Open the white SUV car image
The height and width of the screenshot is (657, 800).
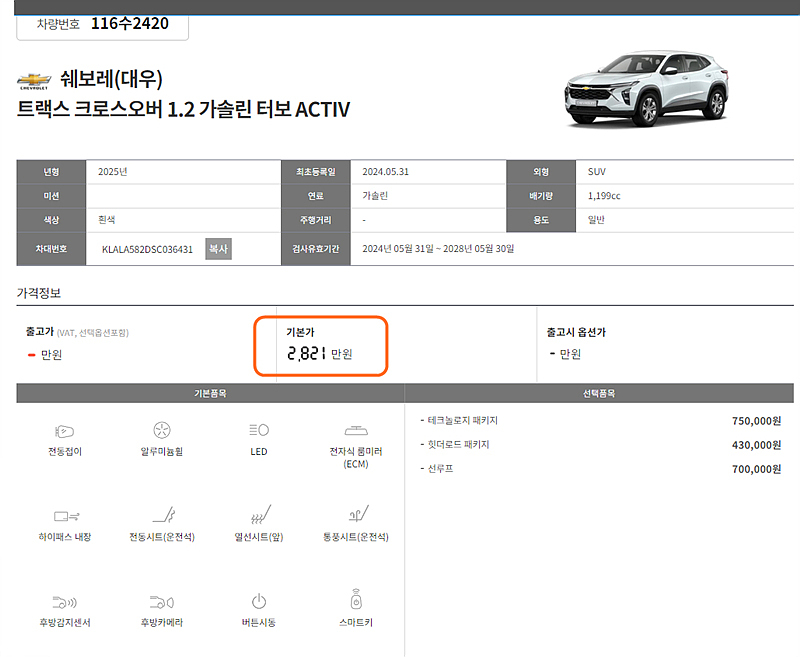coord(646,88)
